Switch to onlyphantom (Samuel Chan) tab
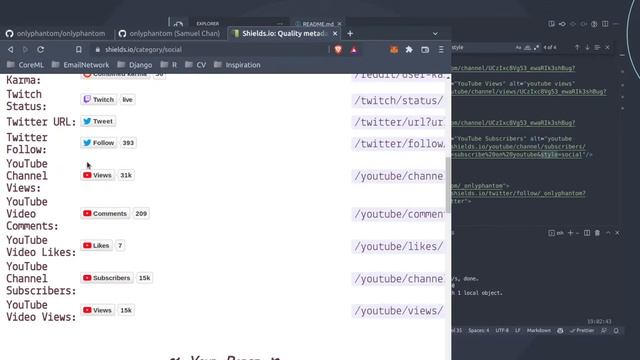The width and height of the screenshot is (640, 360). tap(169, 33)
